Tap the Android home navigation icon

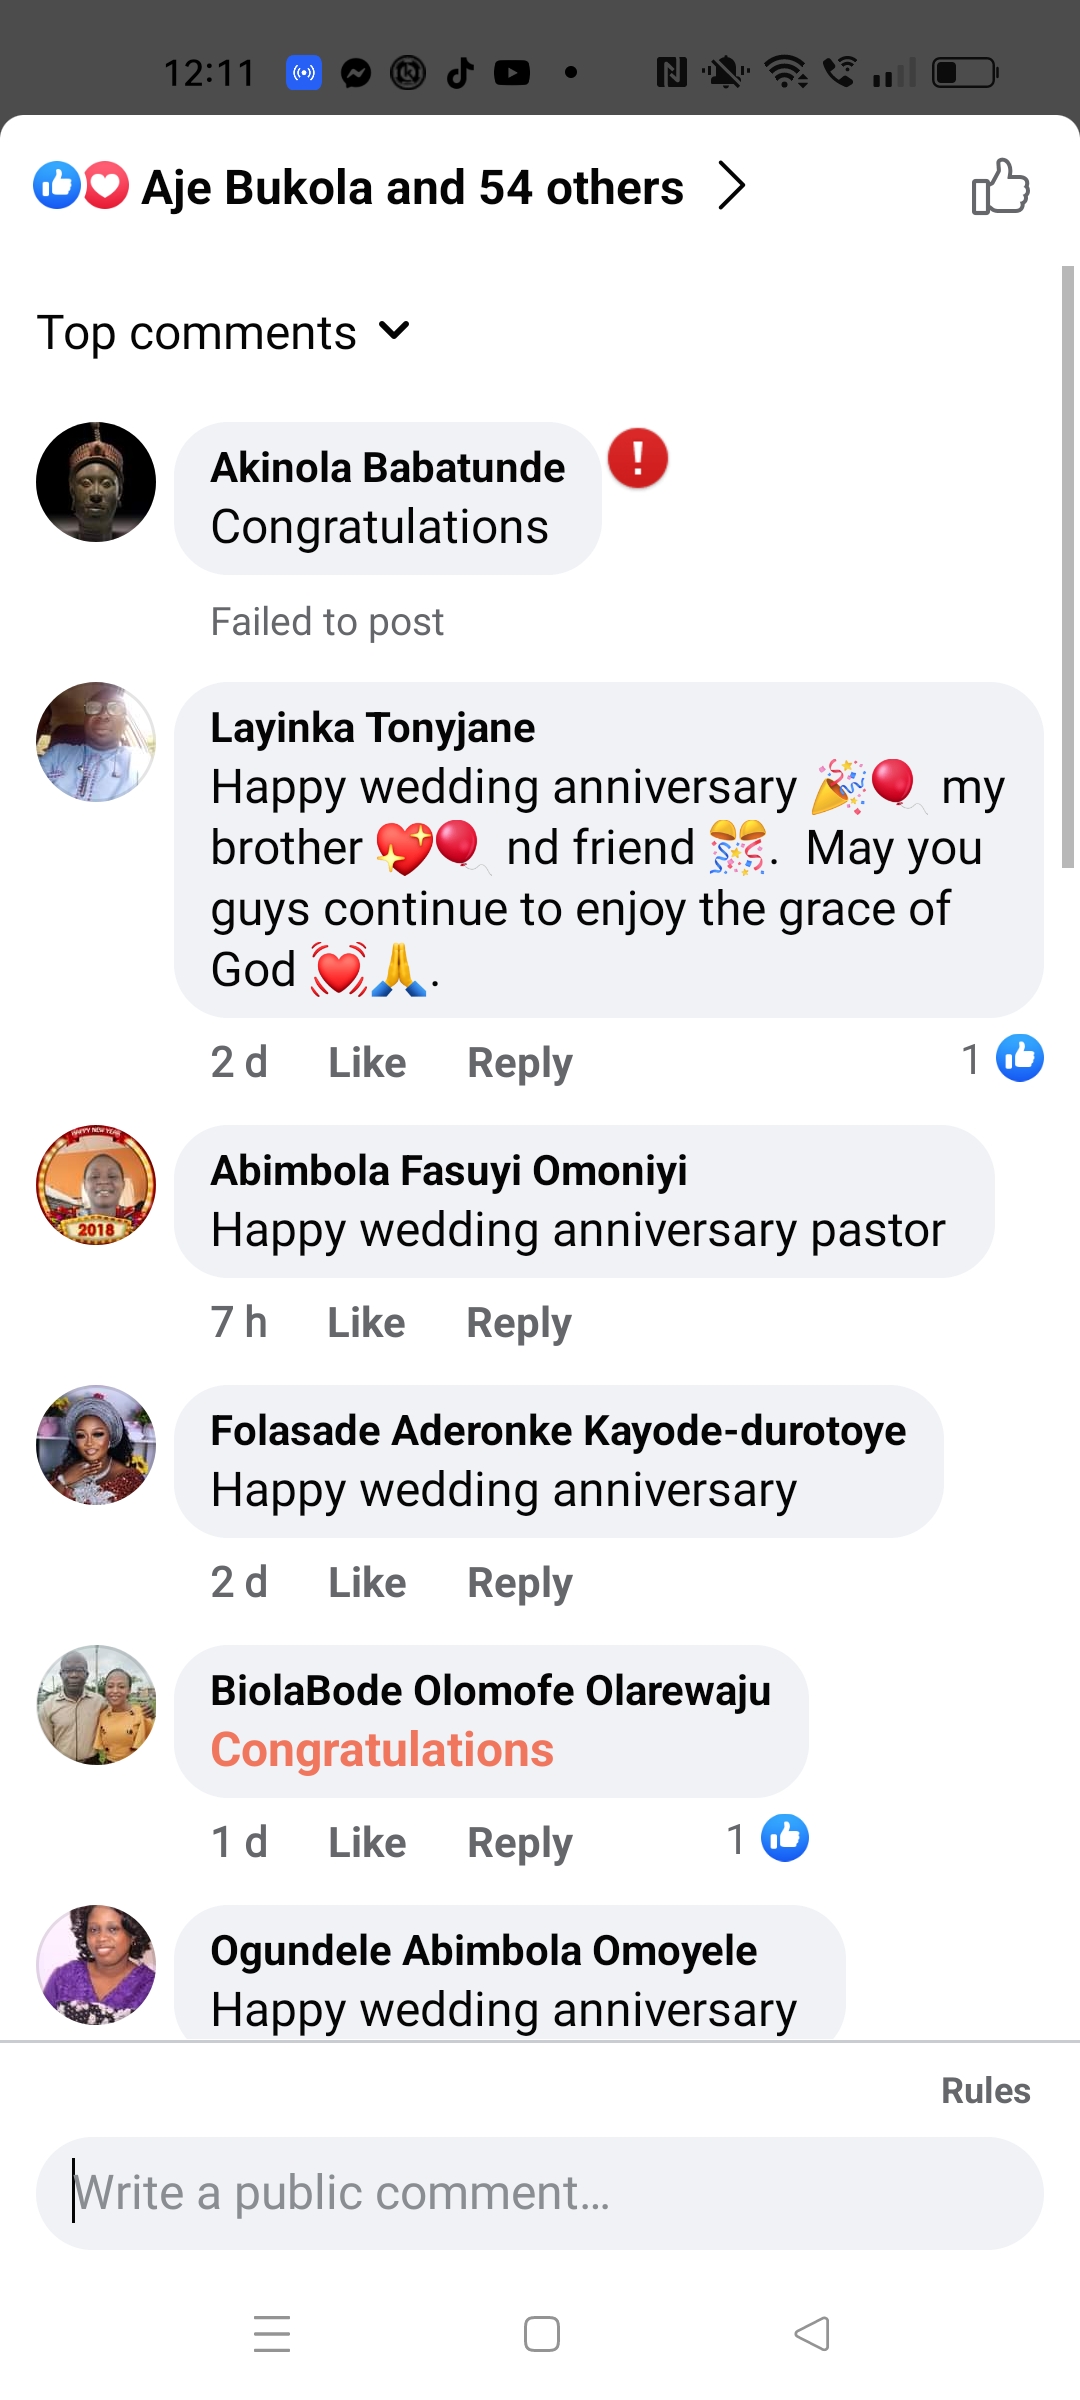(x=541, y=2334)
